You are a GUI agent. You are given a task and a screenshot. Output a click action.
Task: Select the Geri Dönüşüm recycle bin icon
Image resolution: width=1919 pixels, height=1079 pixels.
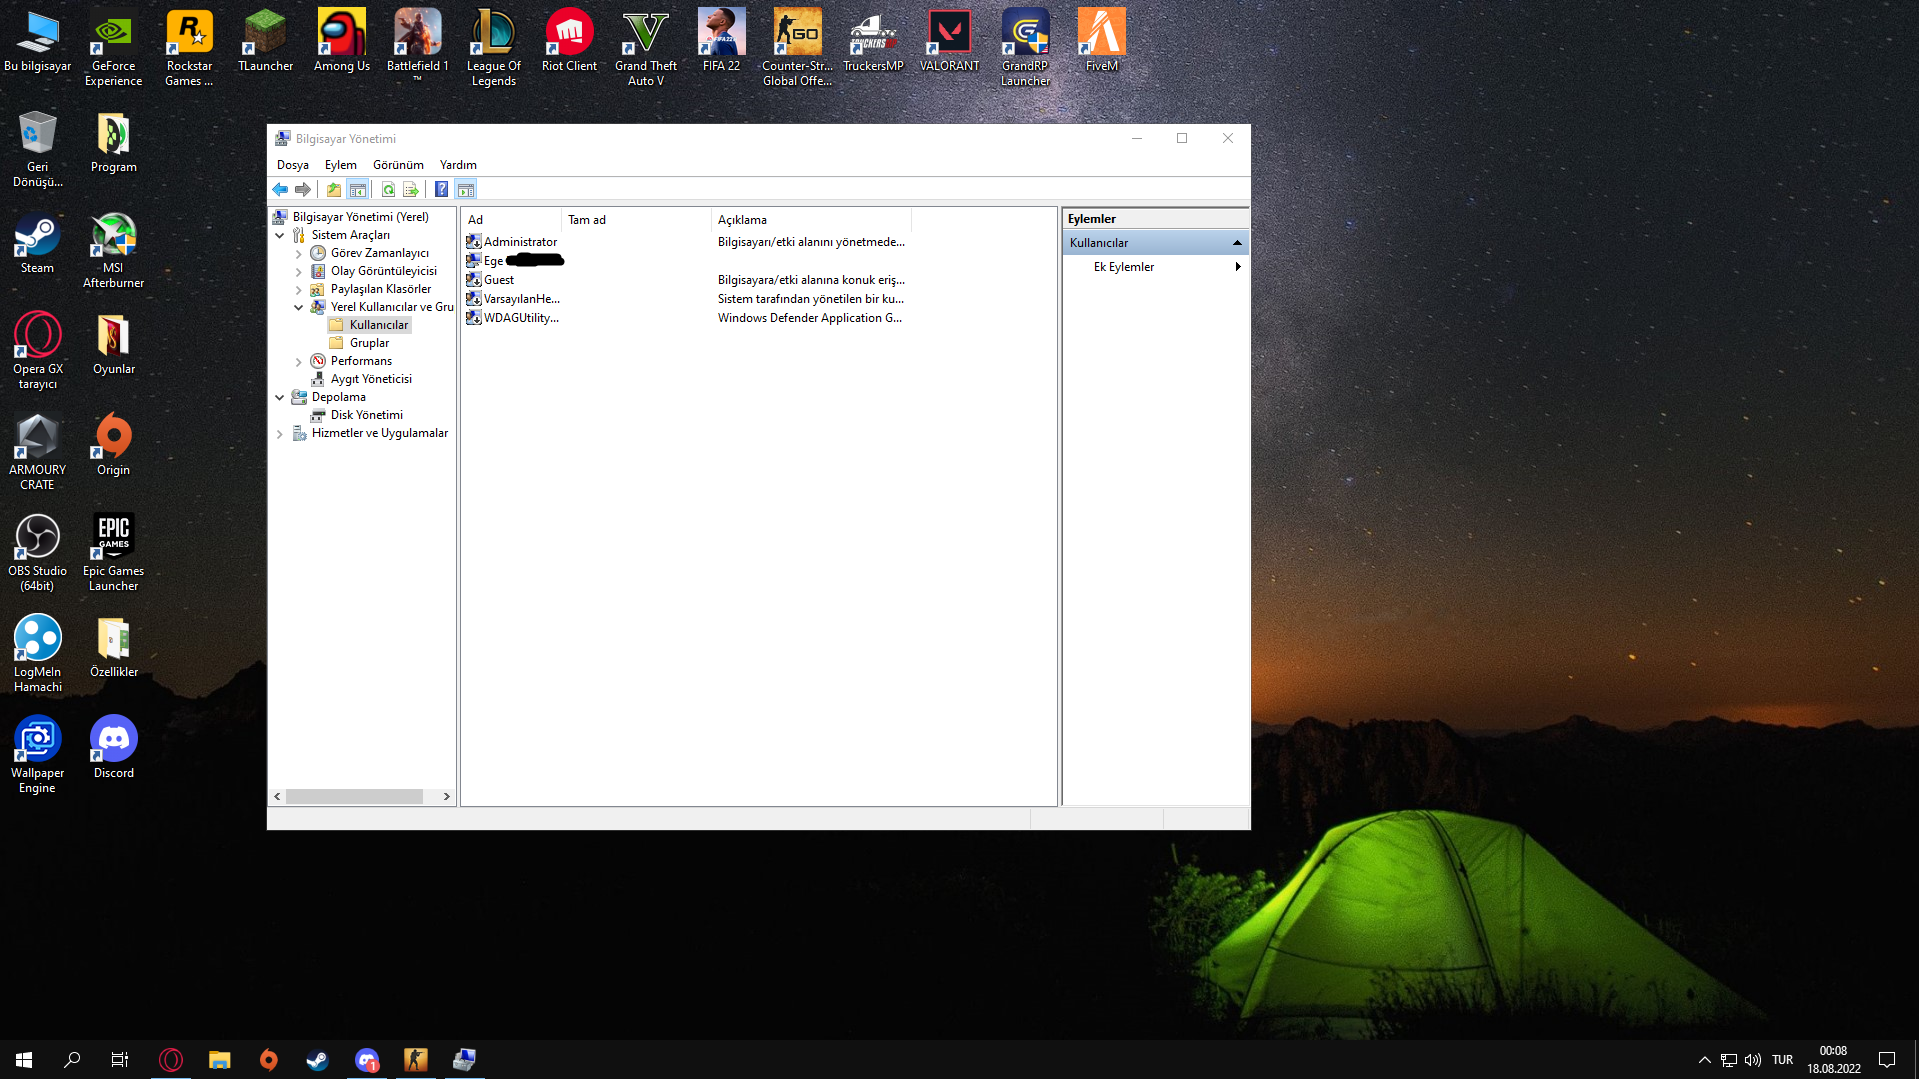[37, 149]
